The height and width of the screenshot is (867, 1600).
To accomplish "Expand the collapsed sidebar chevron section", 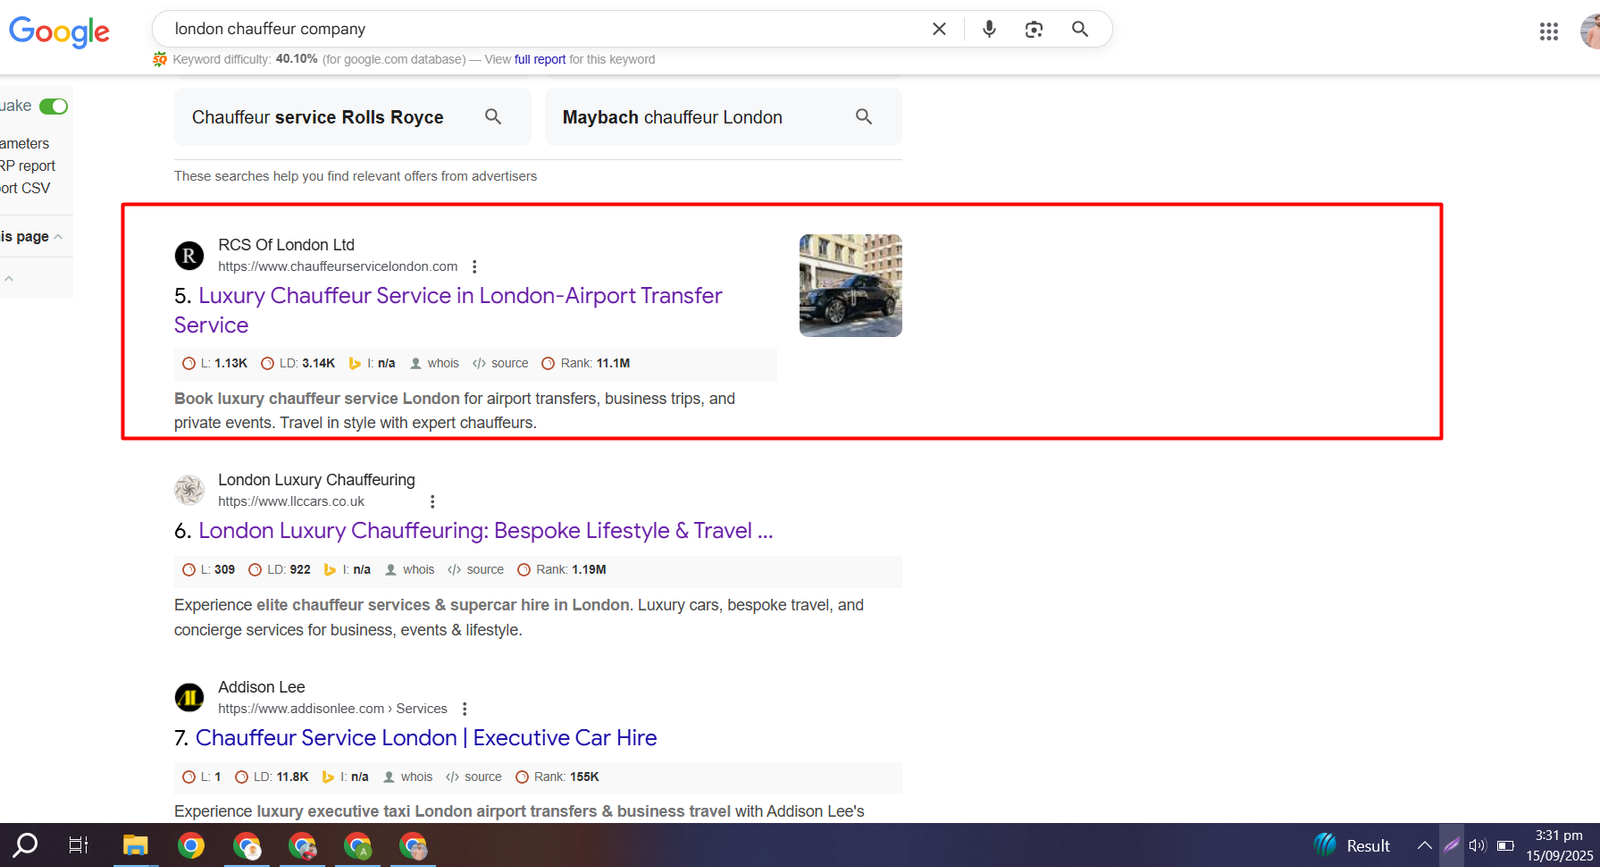I will pos(9,279).
